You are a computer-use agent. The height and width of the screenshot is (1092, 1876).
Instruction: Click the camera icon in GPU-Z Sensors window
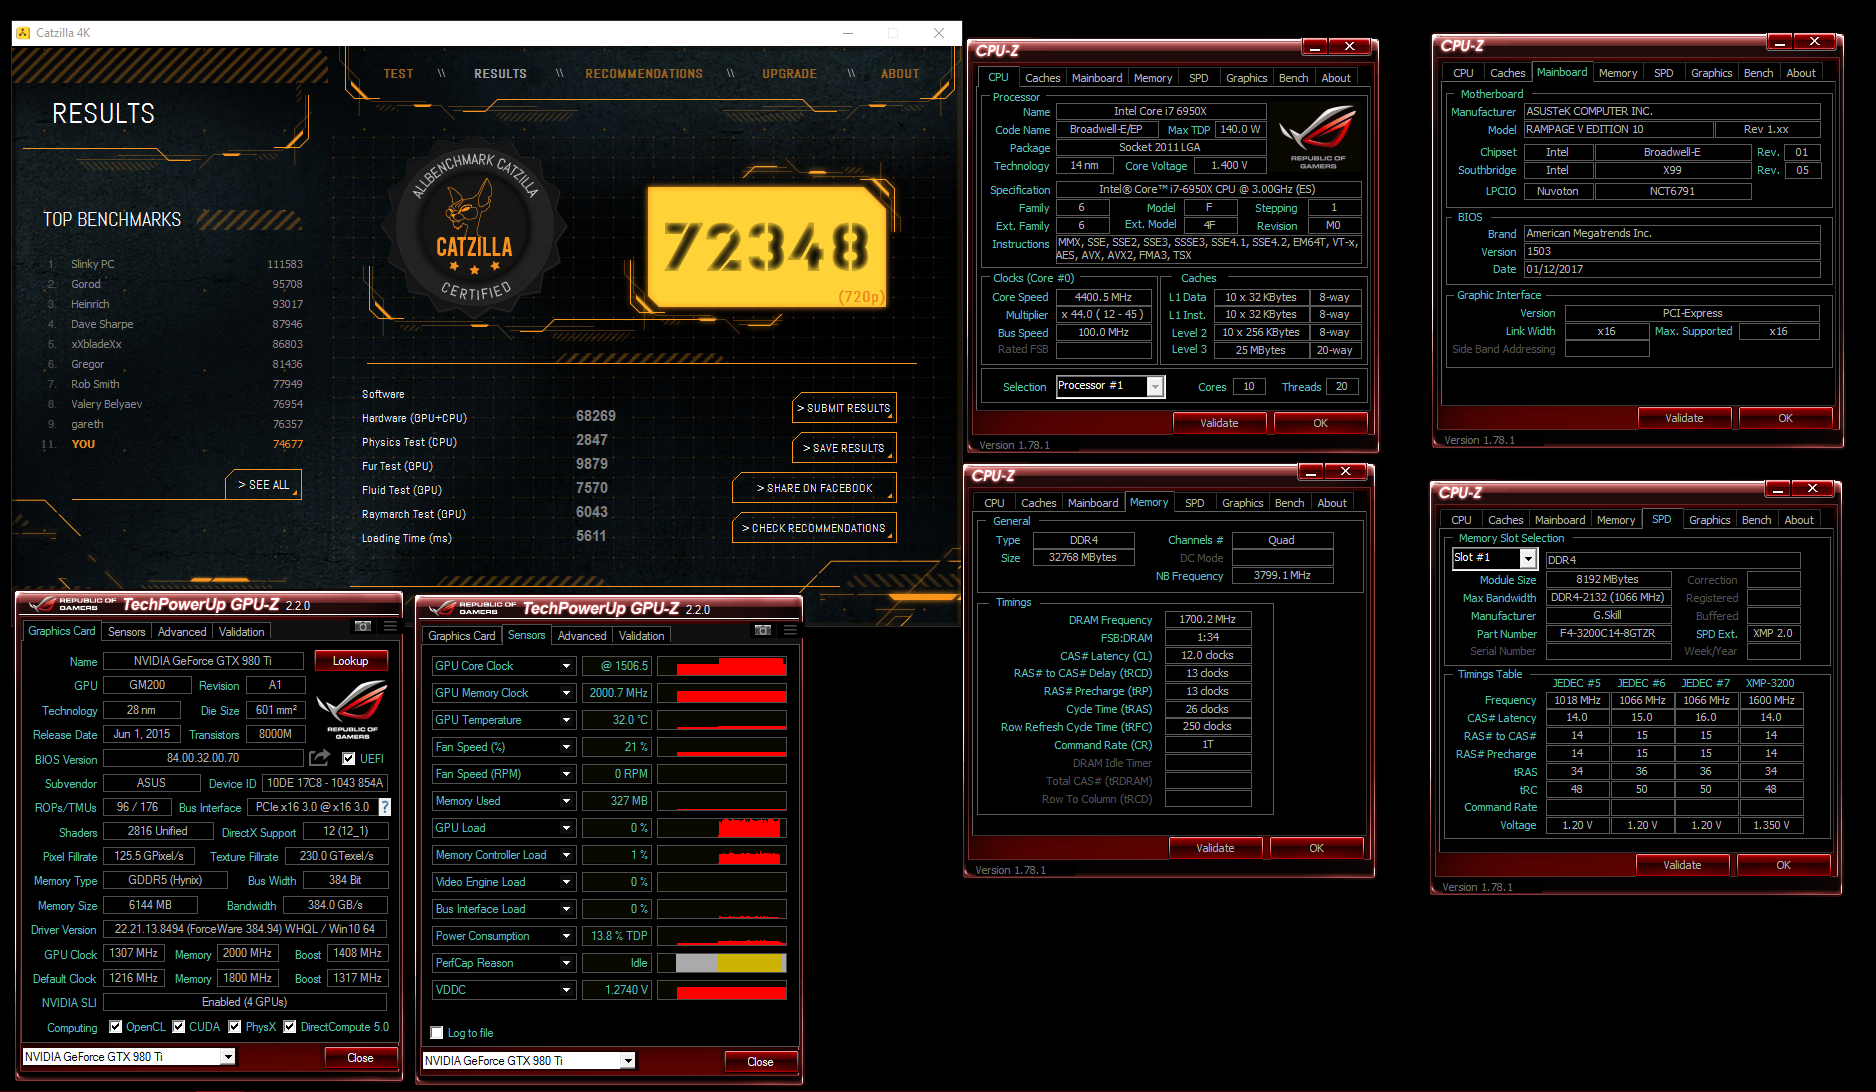(763, 630)
